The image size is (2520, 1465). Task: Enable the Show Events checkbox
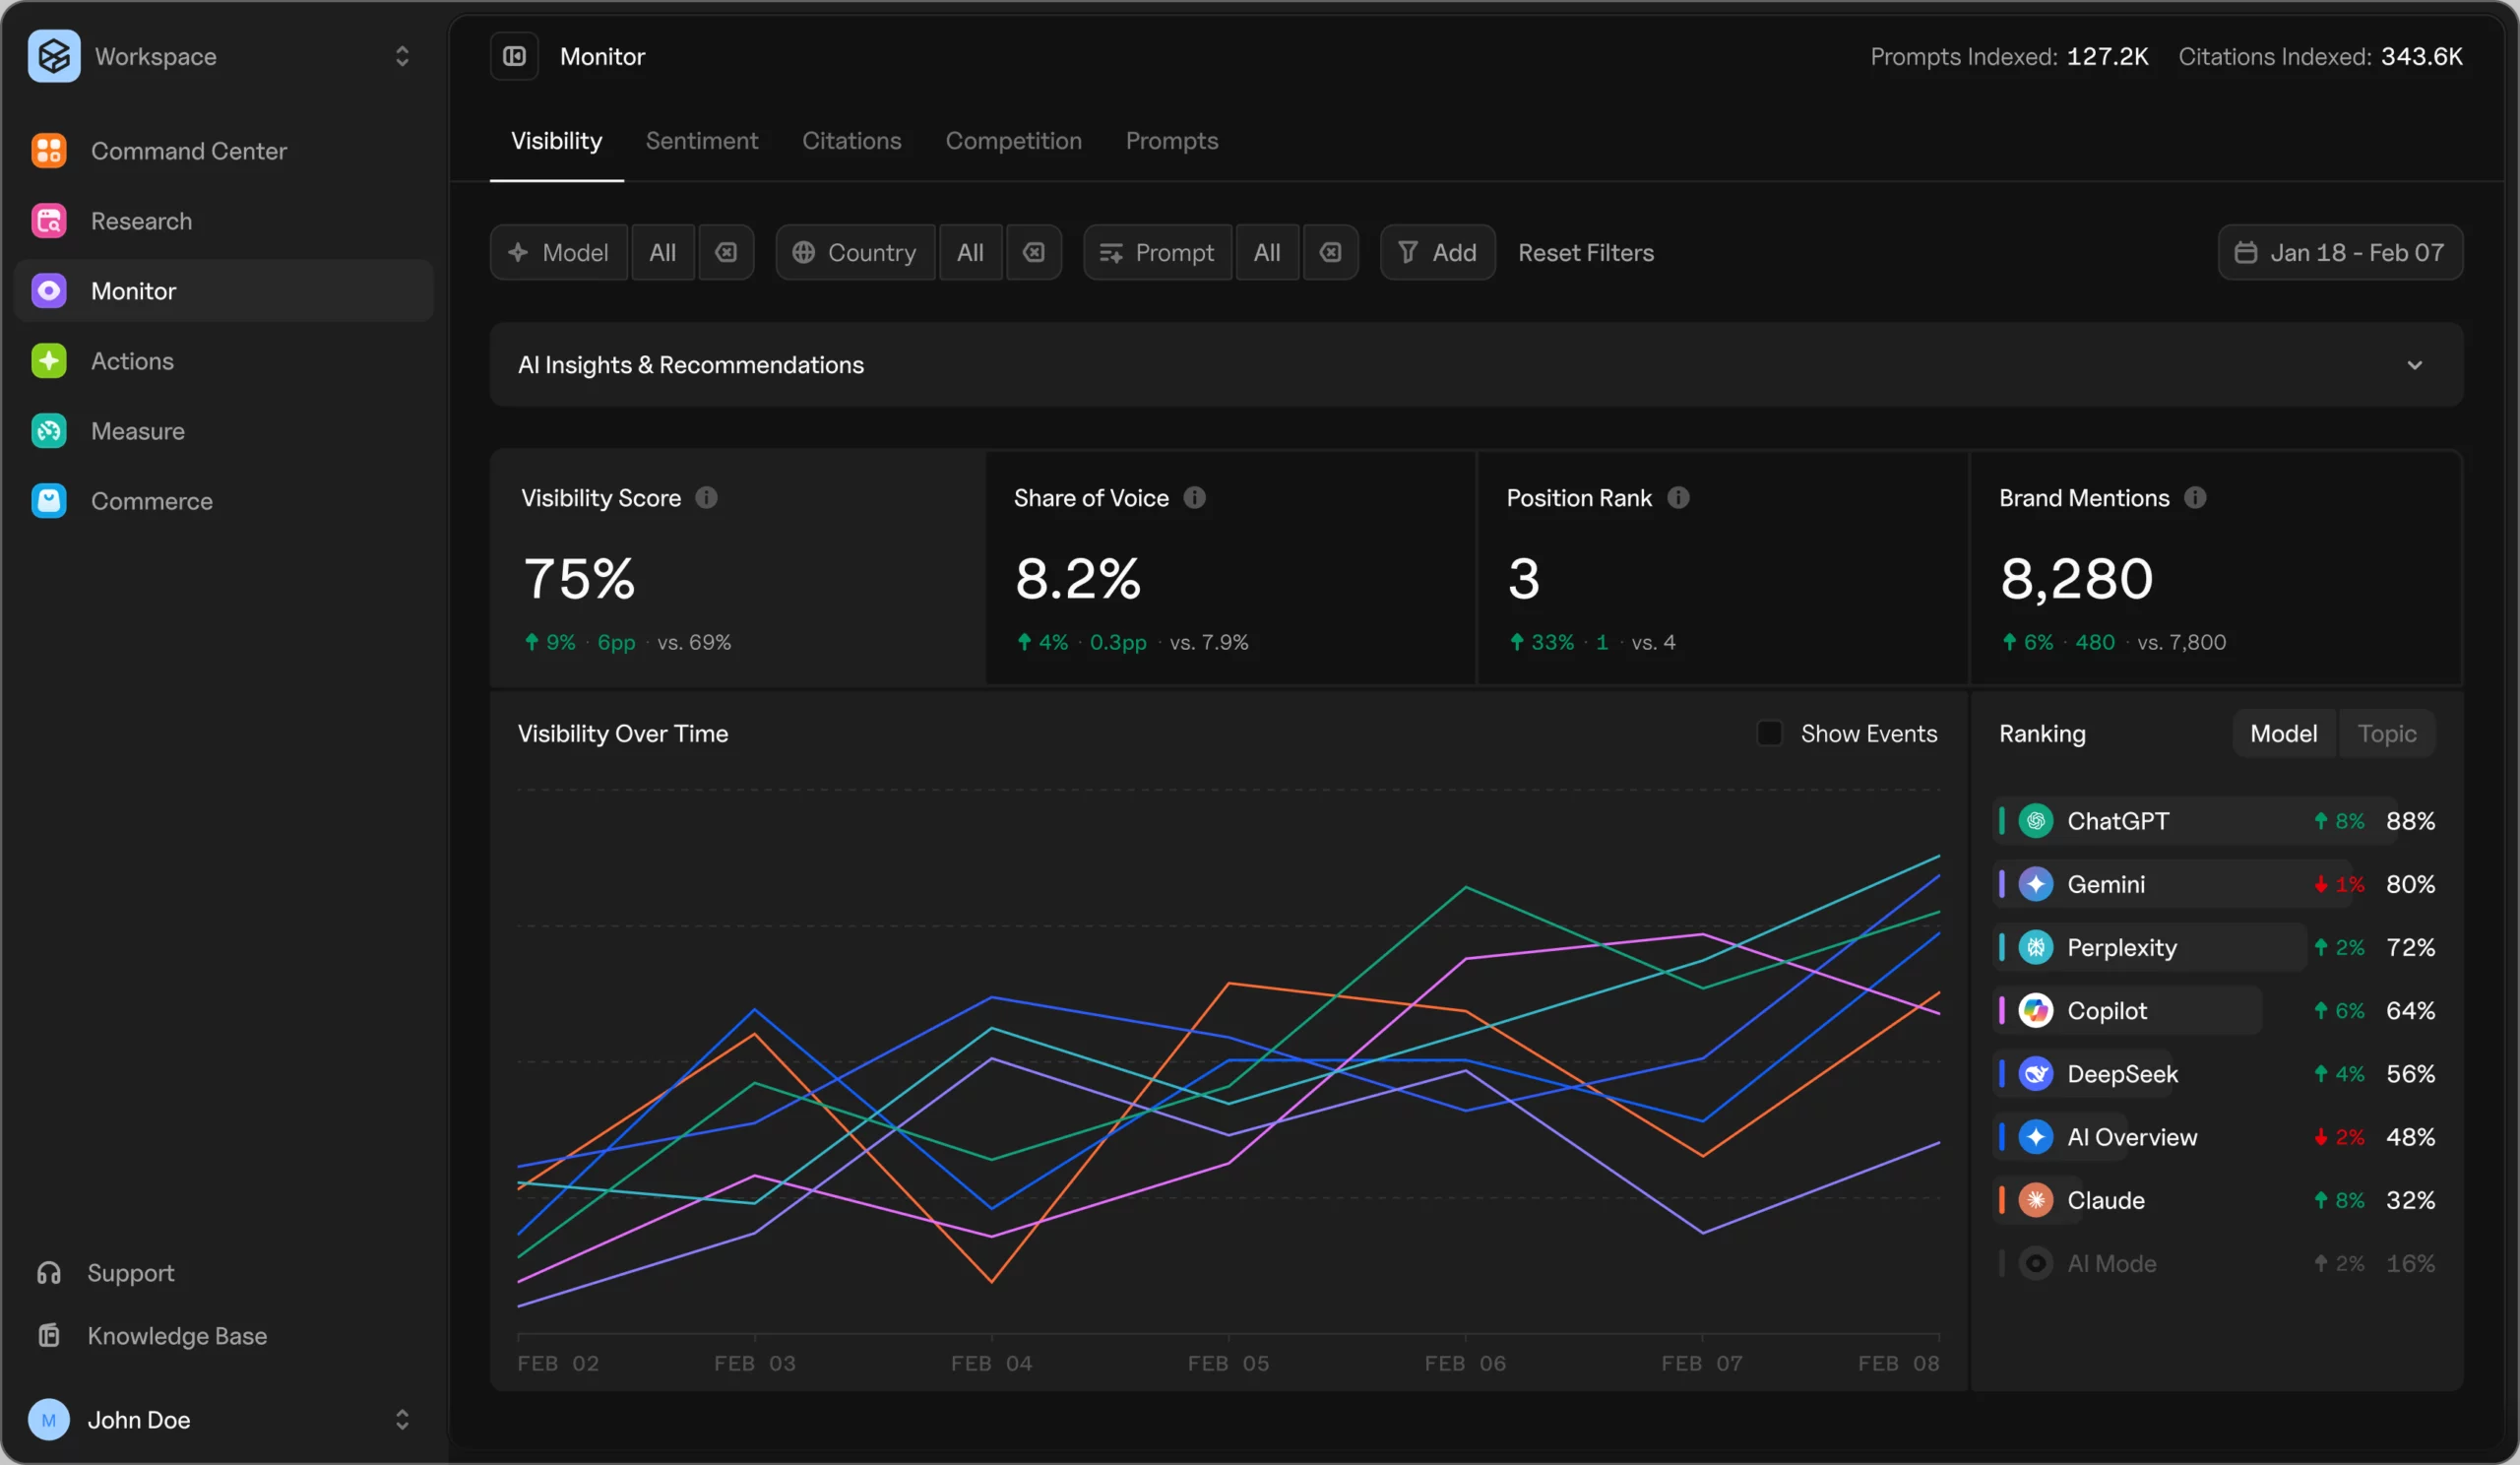tap(1769, 734)
